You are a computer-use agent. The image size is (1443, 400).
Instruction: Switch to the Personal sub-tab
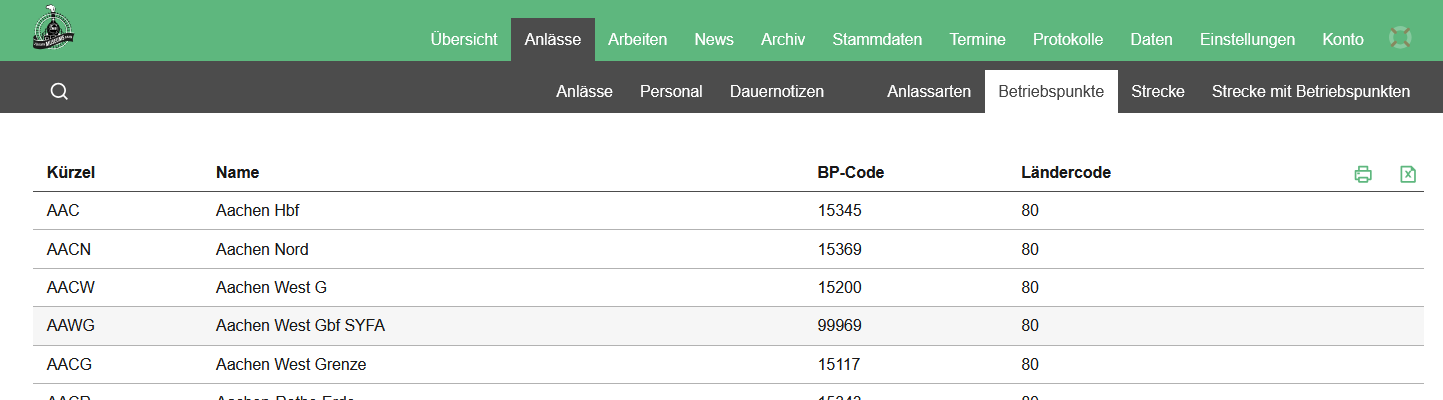coord(671,92)
